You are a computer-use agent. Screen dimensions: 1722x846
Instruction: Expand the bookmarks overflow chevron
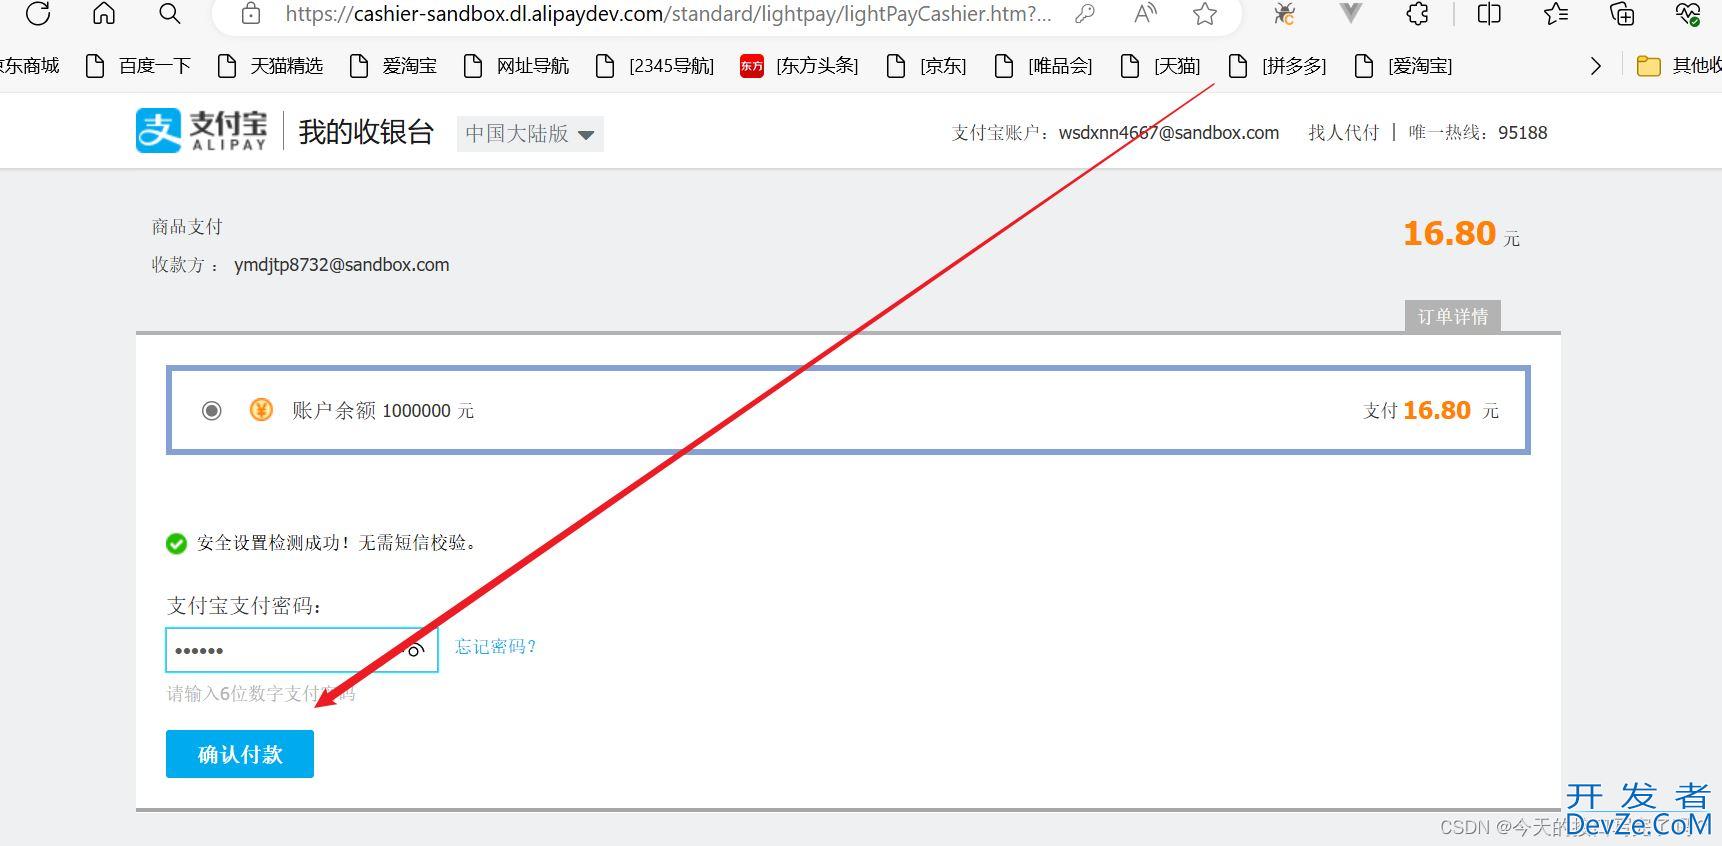pos(1595,66)
